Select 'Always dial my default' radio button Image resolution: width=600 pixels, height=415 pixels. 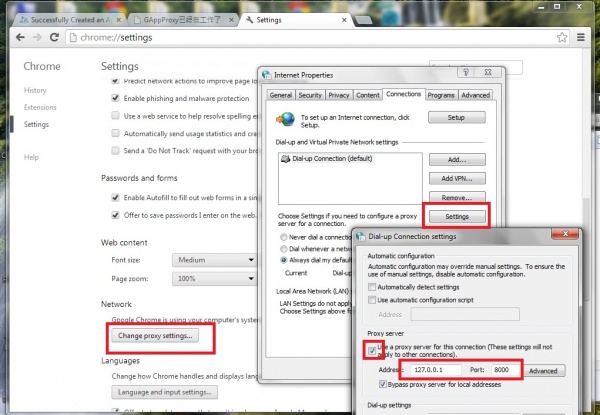pos(284,260)
